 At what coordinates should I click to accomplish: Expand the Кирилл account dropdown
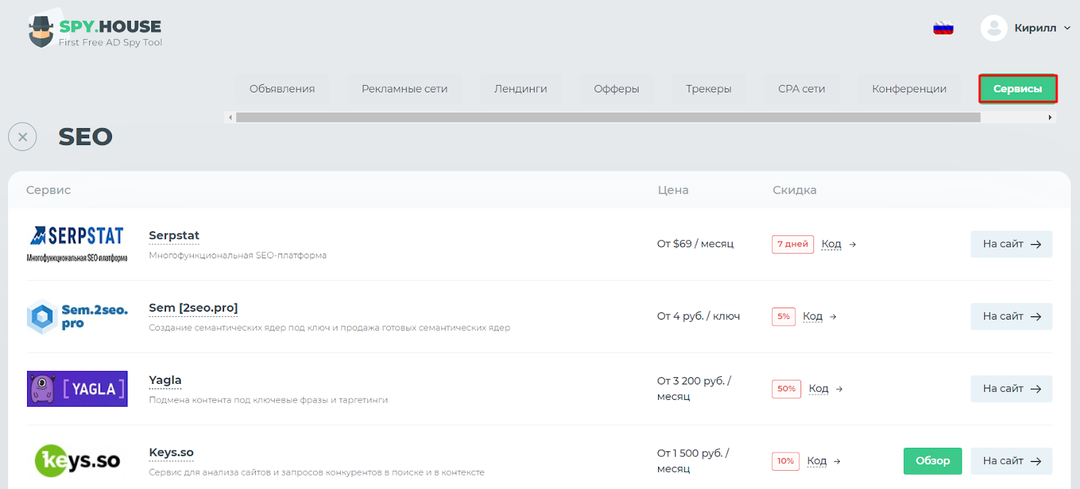pos(1042,28)
